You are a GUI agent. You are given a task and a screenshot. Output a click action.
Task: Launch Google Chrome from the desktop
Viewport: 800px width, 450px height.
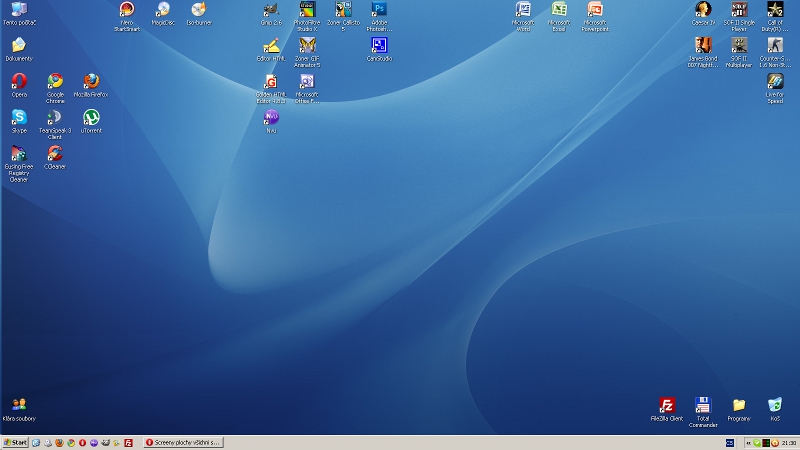[55, 88]
